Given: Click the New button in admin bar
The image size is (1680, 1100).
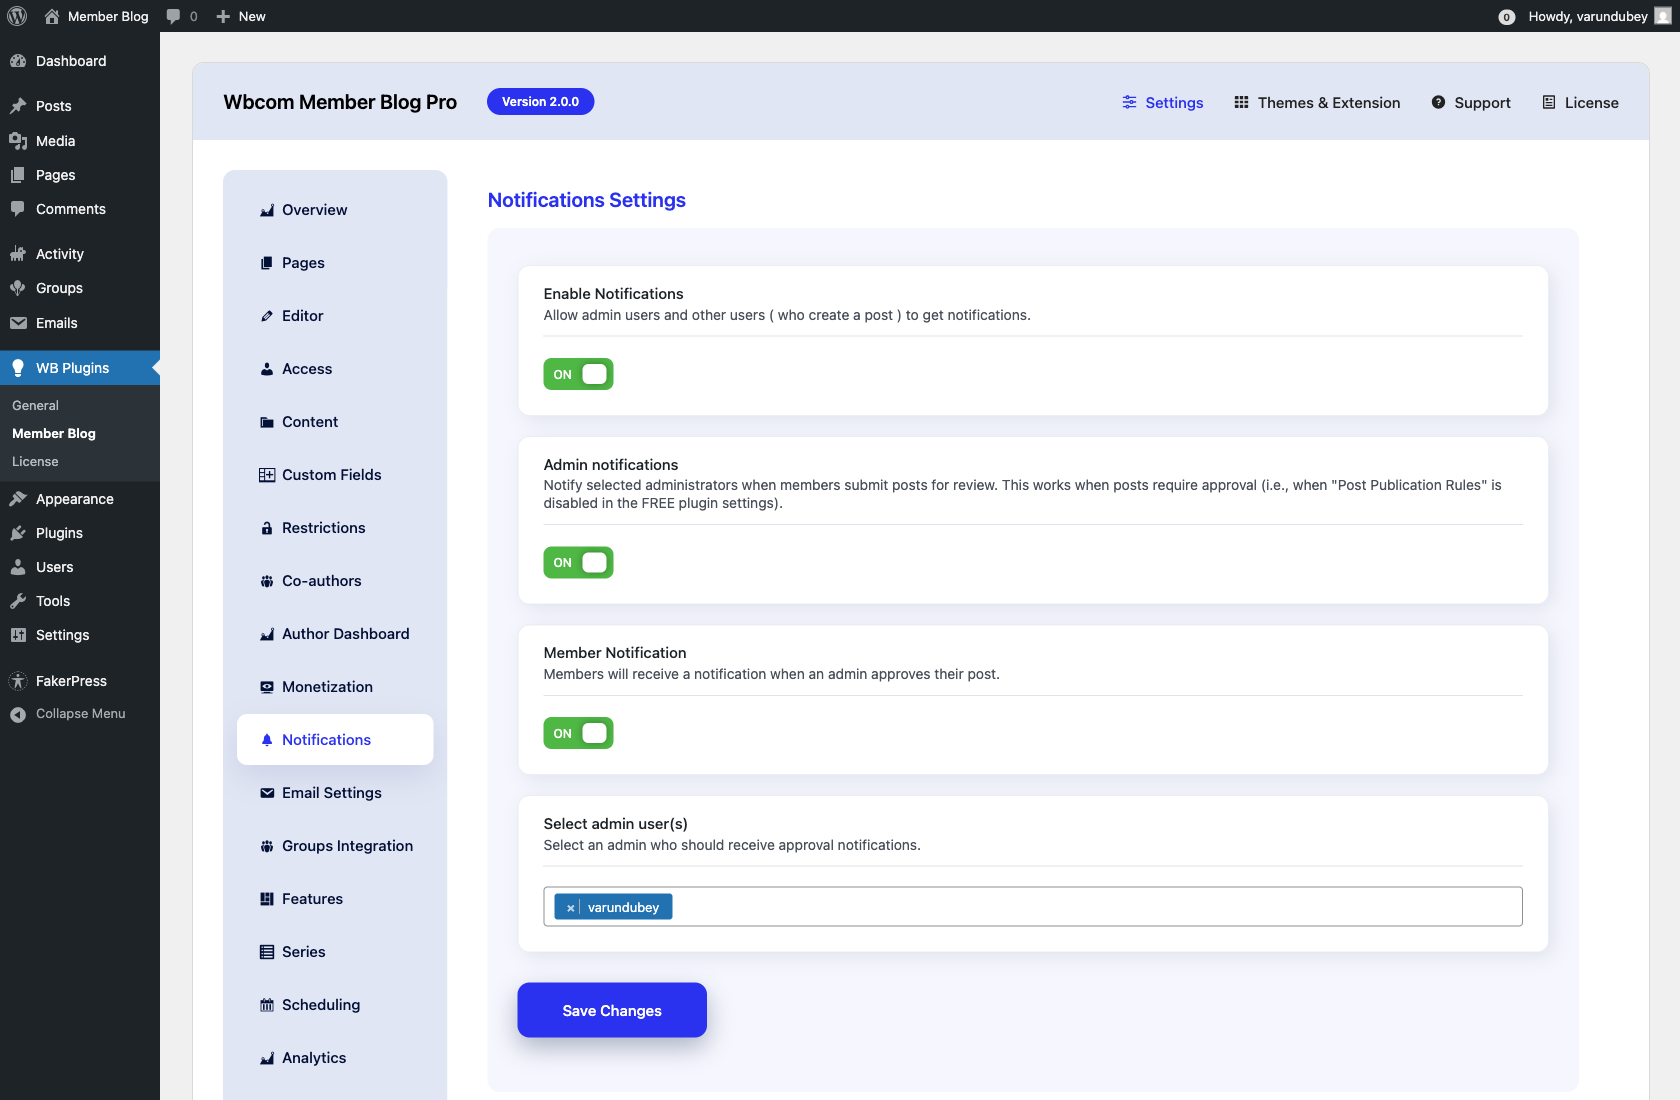Looking at the screenshot, I should pos(241,16).
